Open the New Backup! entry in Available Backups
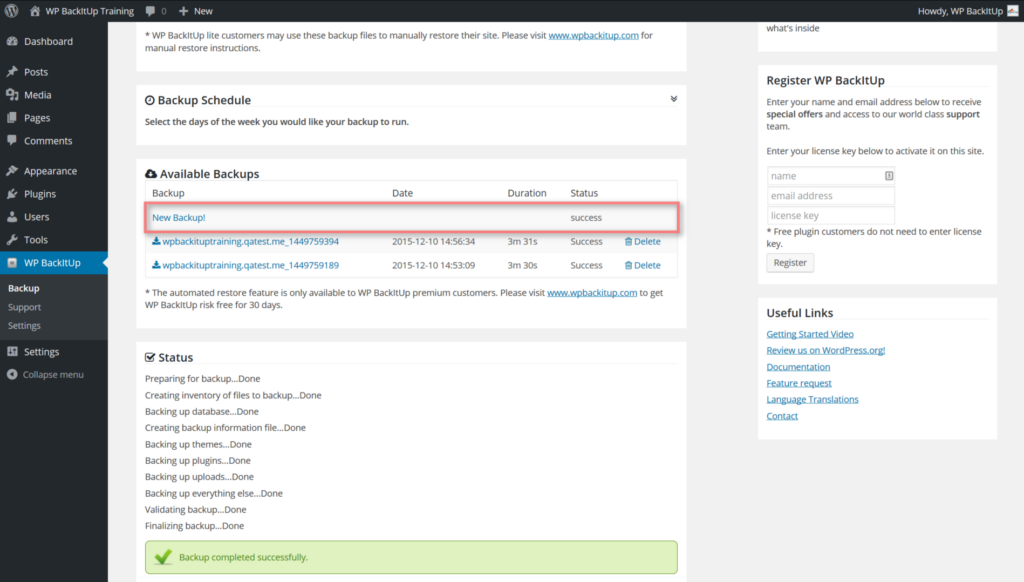The height and width of the screenshot is (582, 1024). [x=178, y=217]
